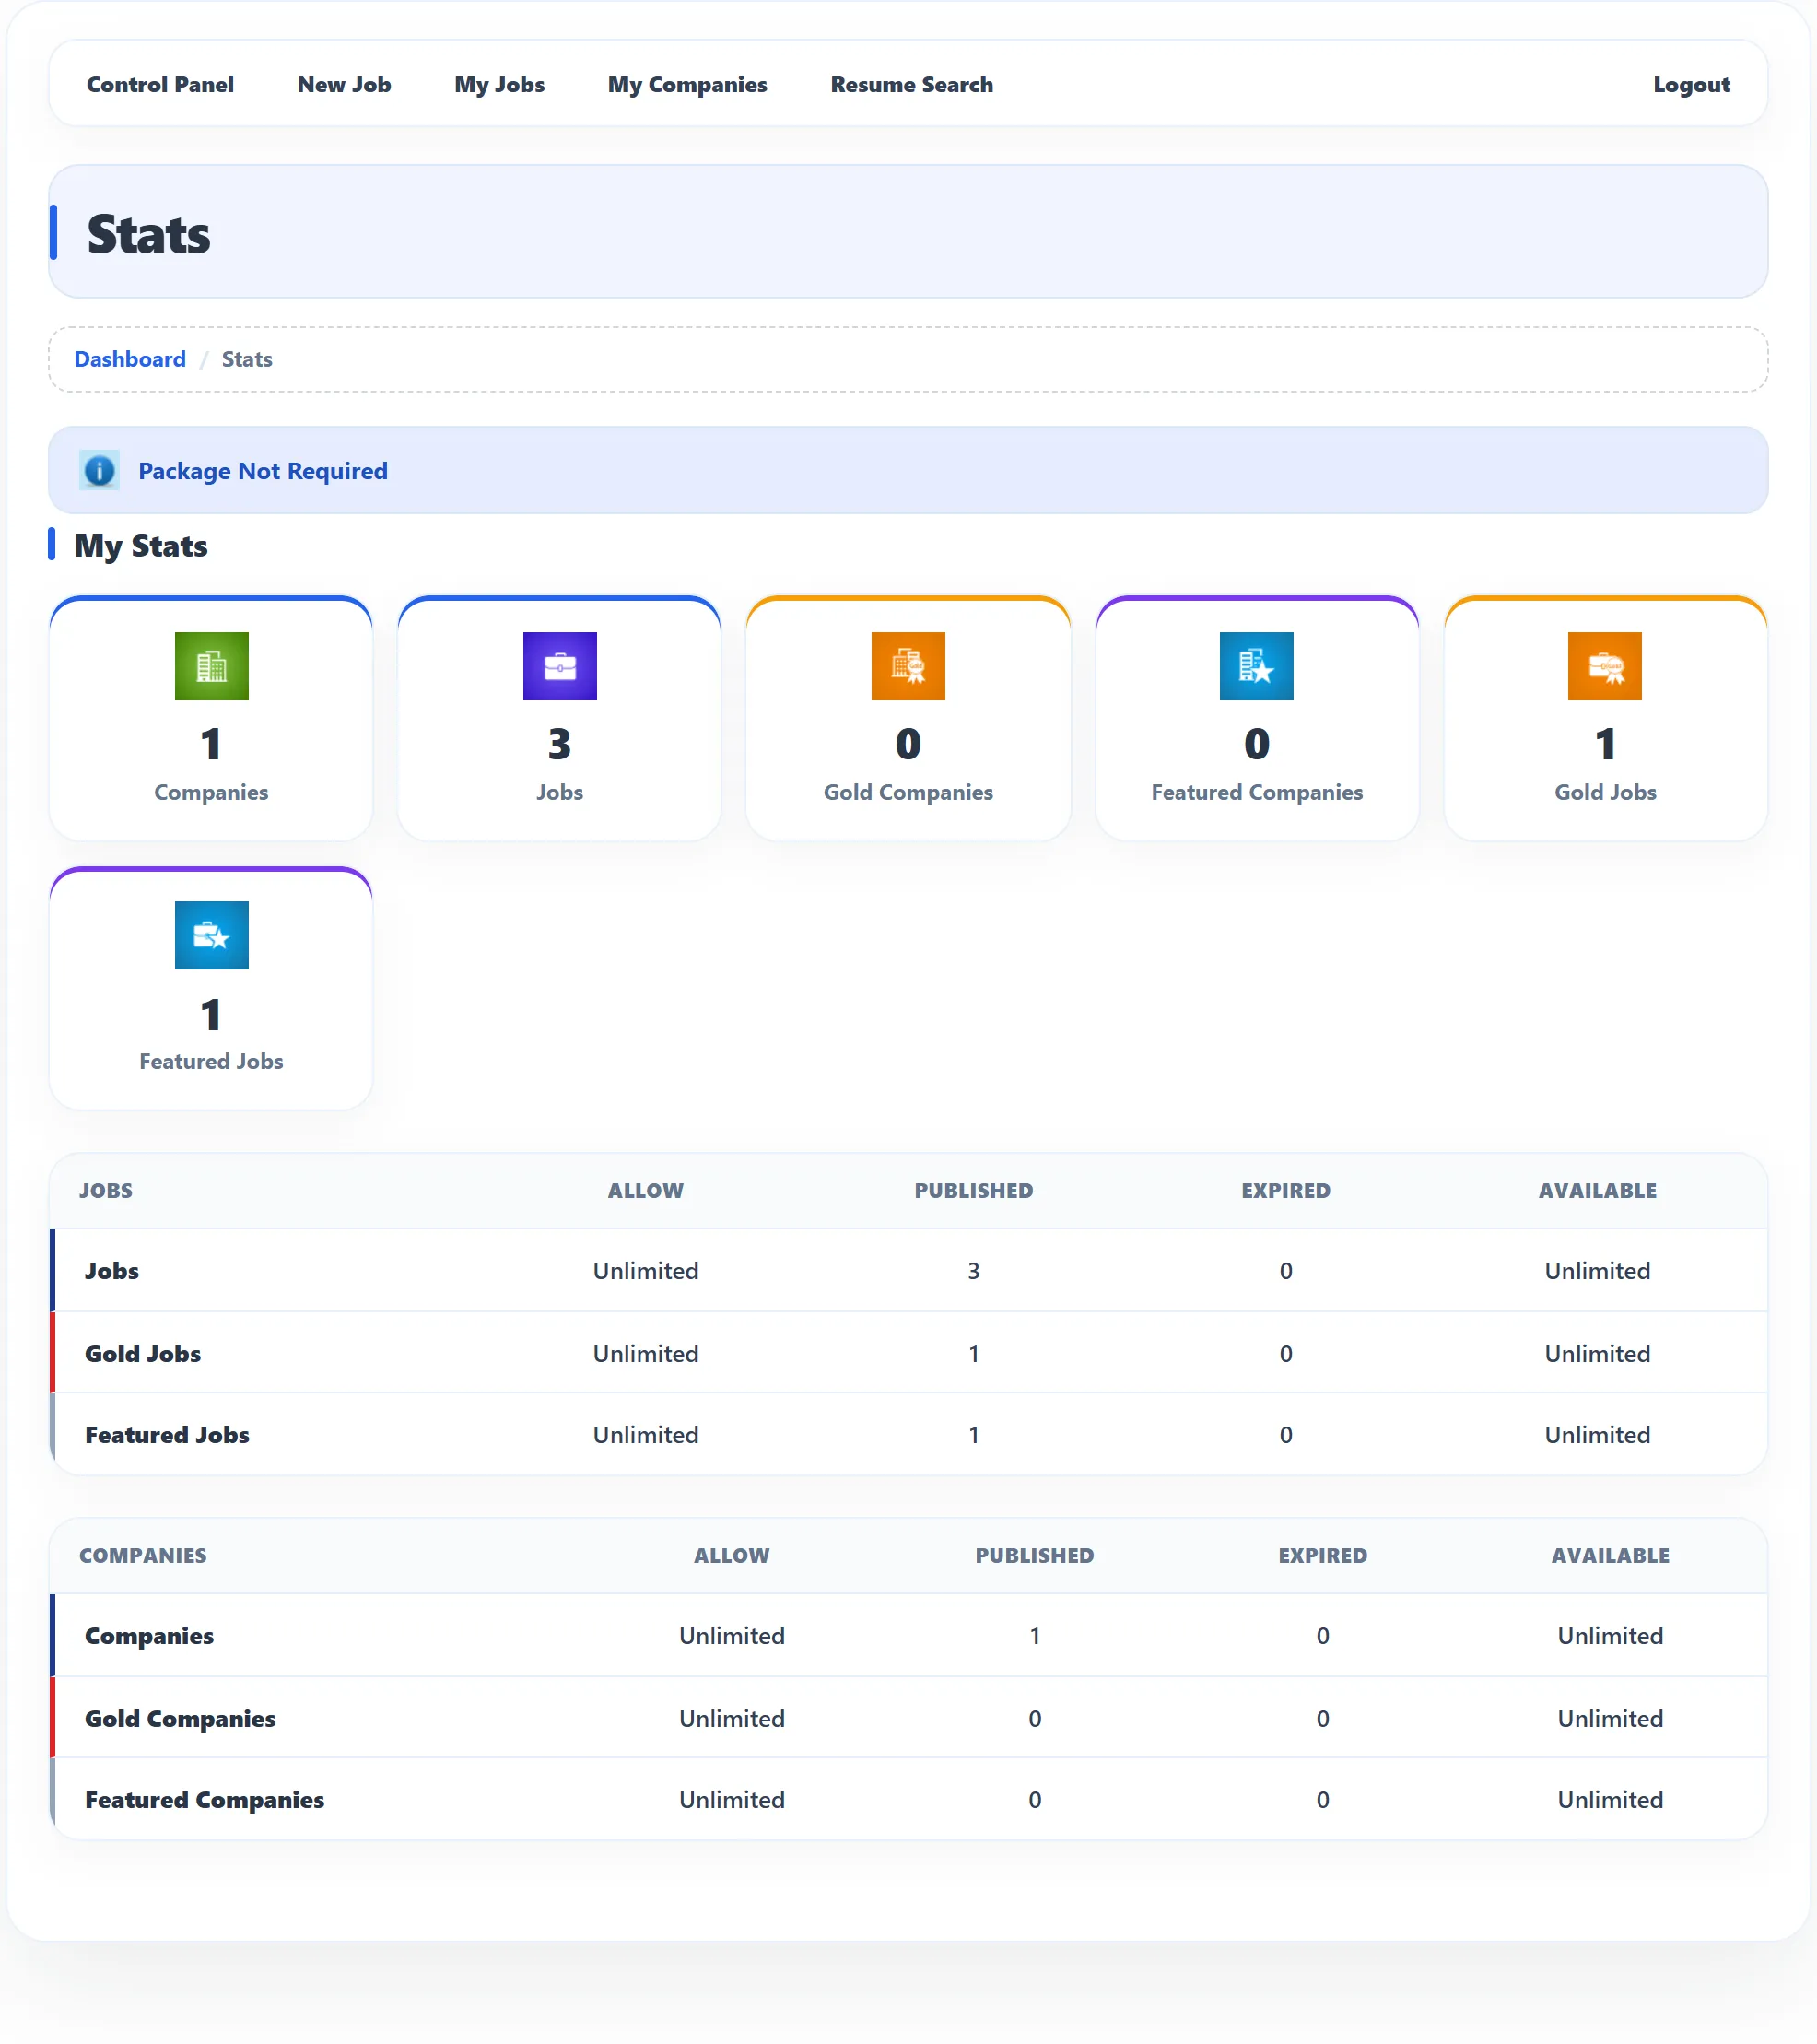The image size is (1817, 2044).
Task: Click the EXPIRED header in the Jobs table
Action: [x=1285, y=1190]
